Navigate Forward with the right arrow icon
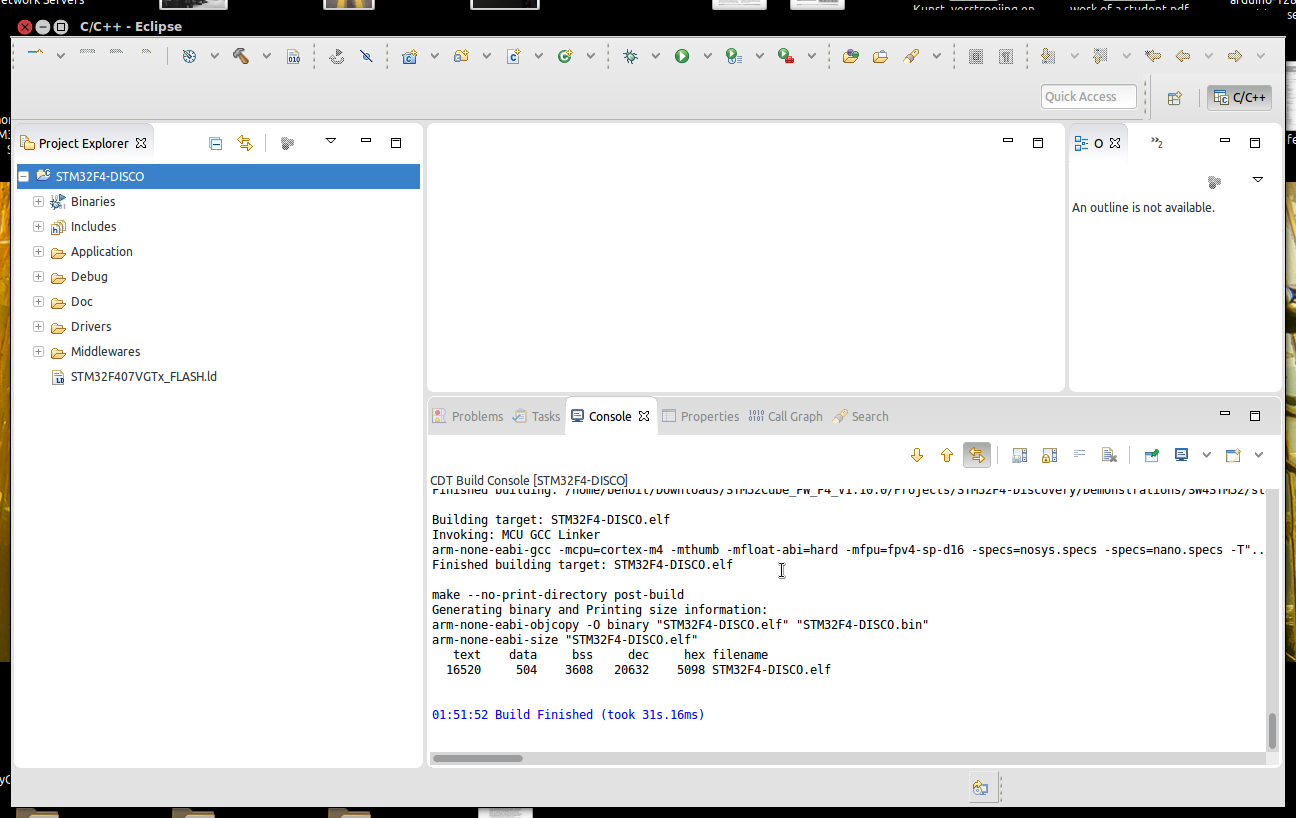1296x818 pixels. [x=1235, y=56]
